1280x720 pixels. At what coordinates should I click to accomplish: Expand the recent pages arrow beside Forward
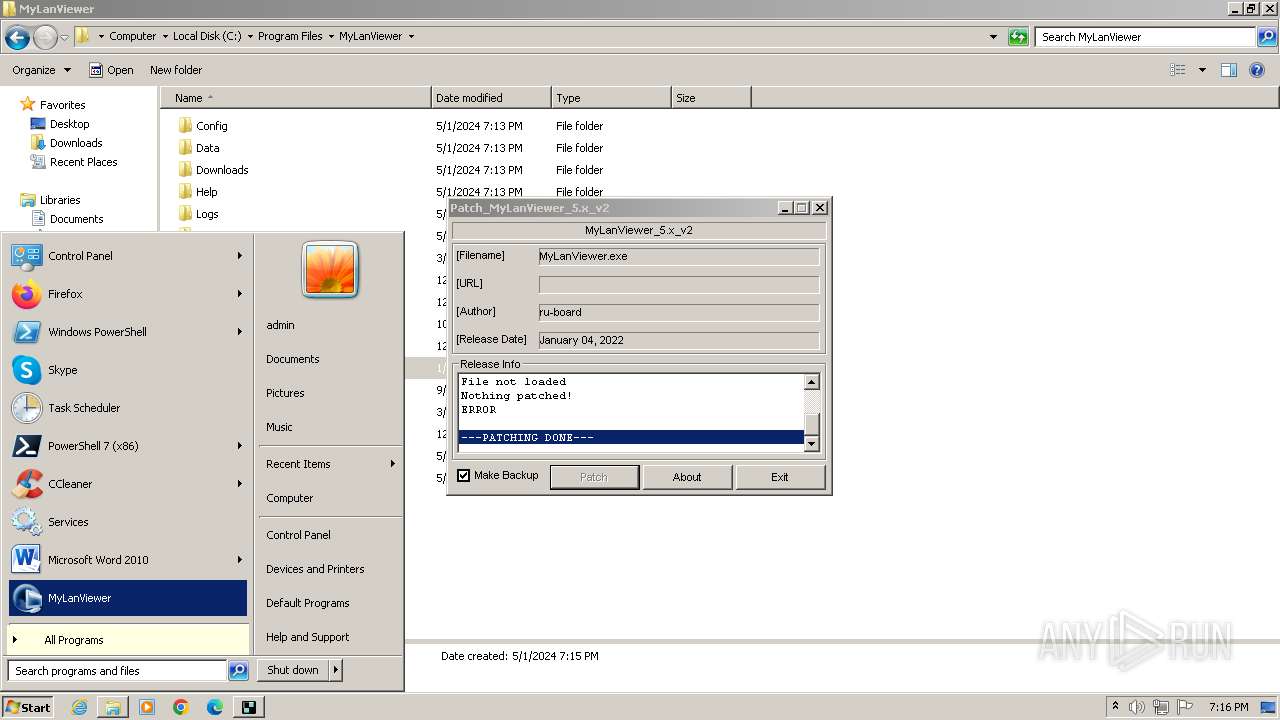coord(65,37)
